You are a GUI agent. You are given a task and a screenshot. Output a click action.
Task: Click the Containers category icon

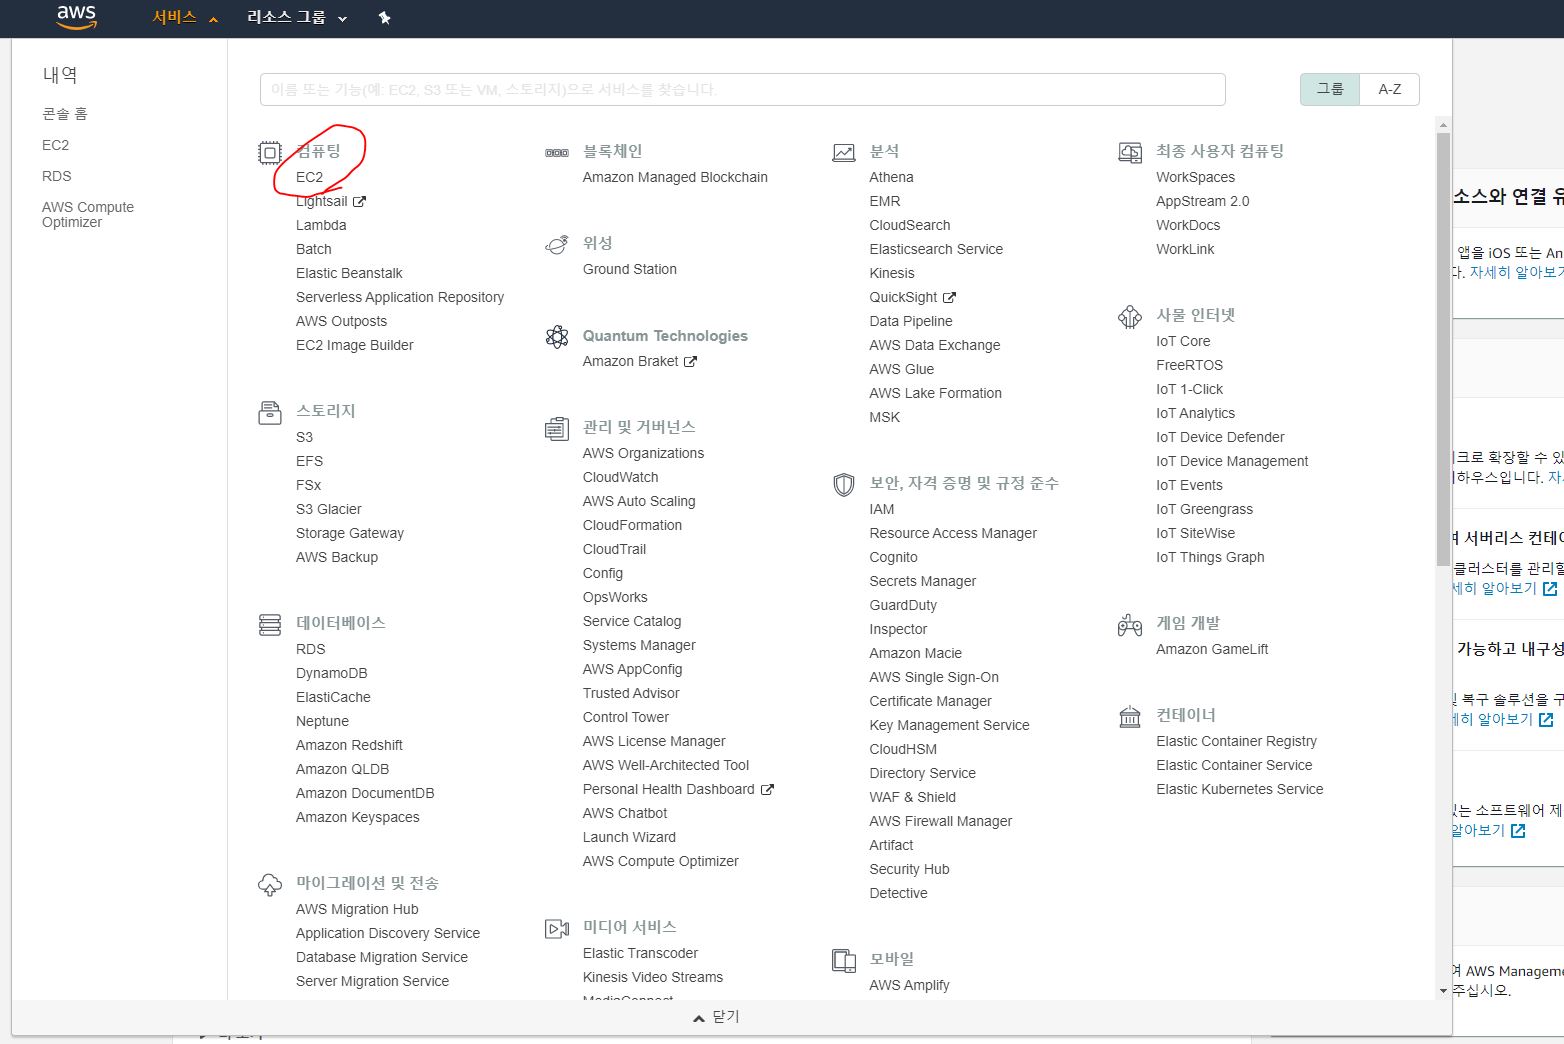pyautogui.click(x=1130, y=717)
